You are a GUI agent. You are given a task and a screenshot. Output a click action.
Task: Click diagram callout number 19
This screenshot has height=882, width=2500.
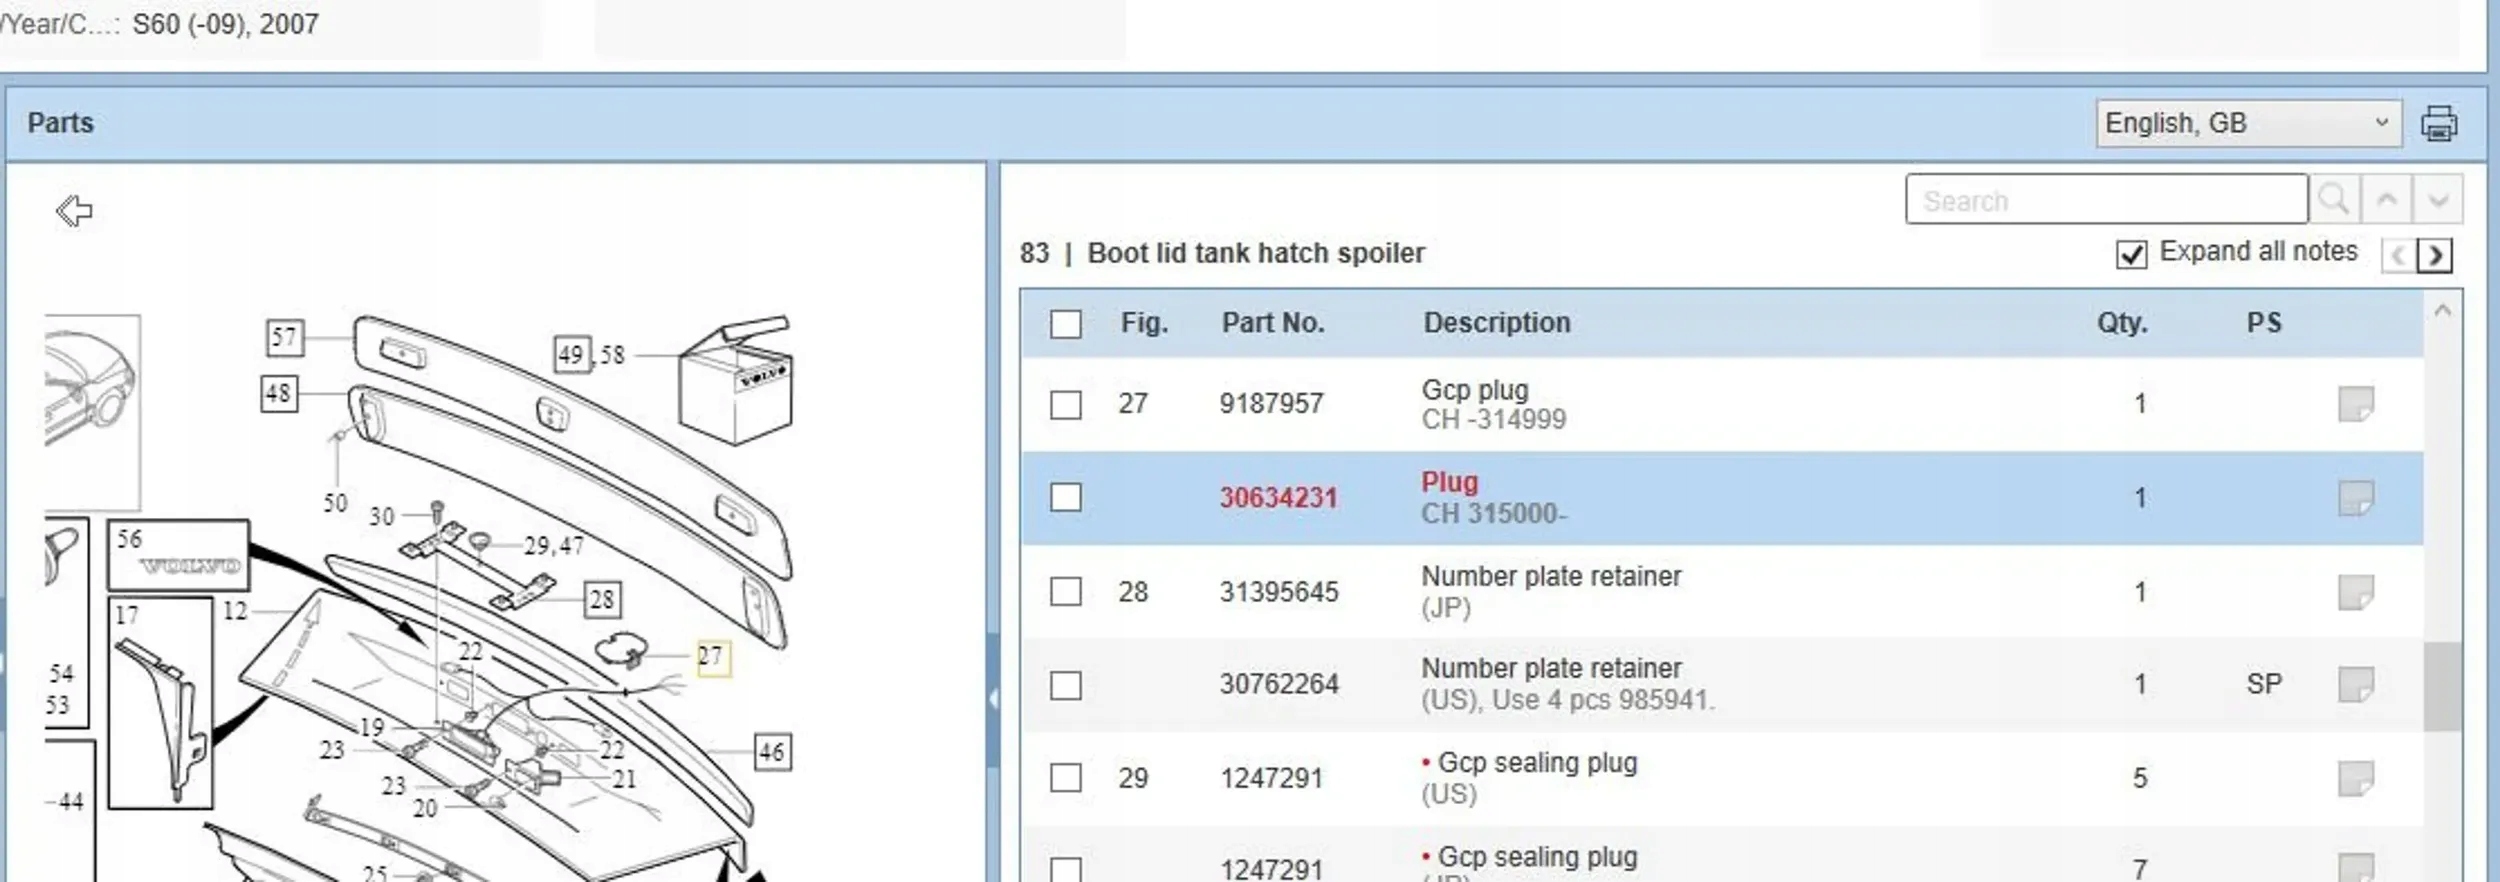pos(372,727)
